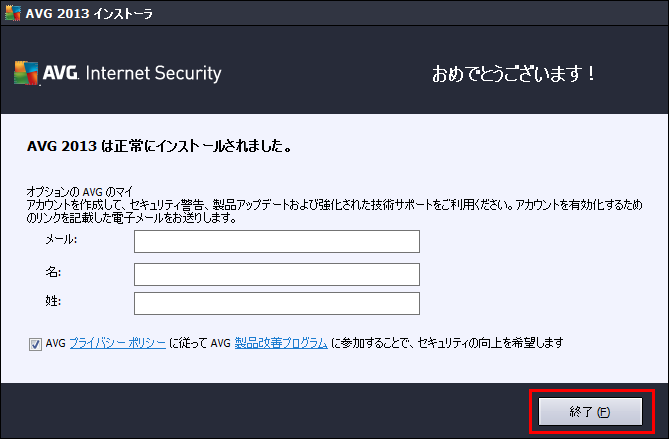Click the 終了 (F) finish button

pyautogui.click(x=590, y=411)
